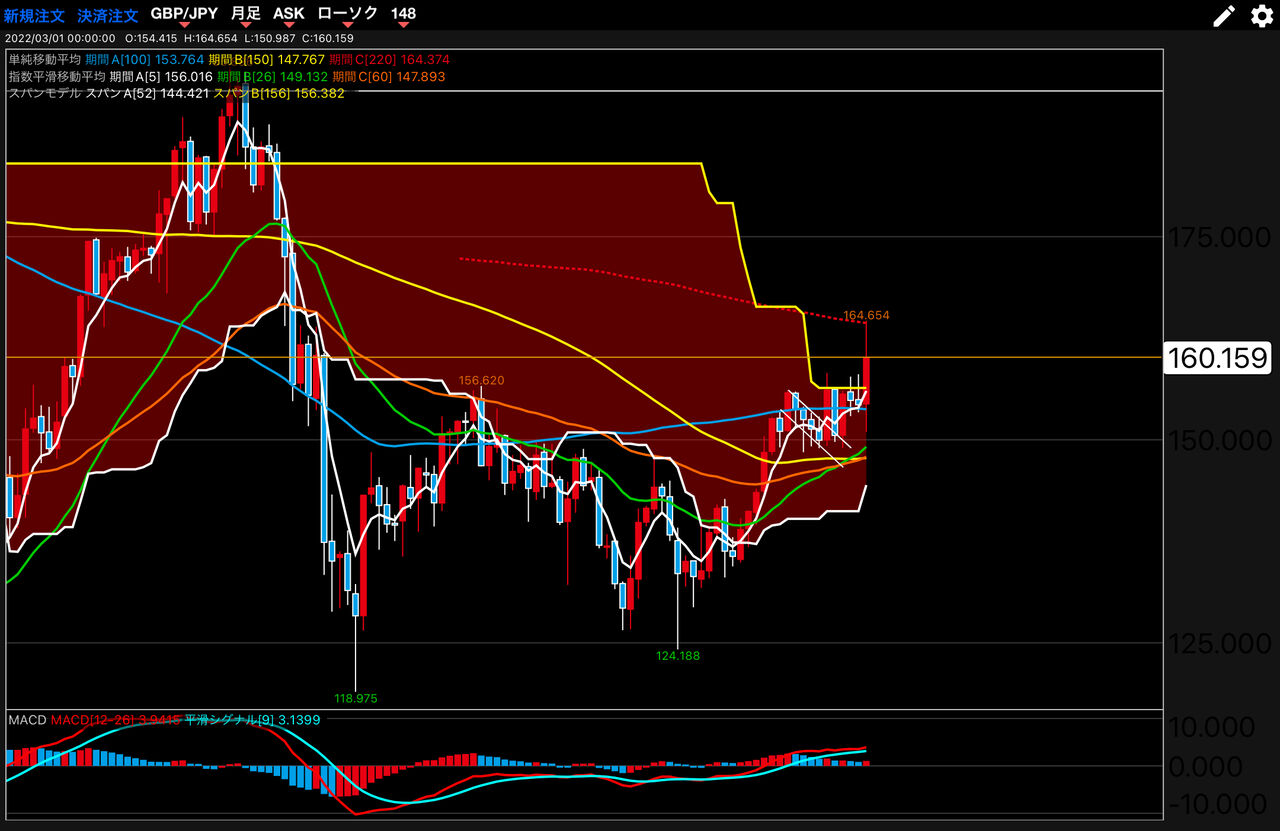The image size is (1280, 831).
Task: Click the 125.000 price axis label
Action: click(x=1218, y=643)
